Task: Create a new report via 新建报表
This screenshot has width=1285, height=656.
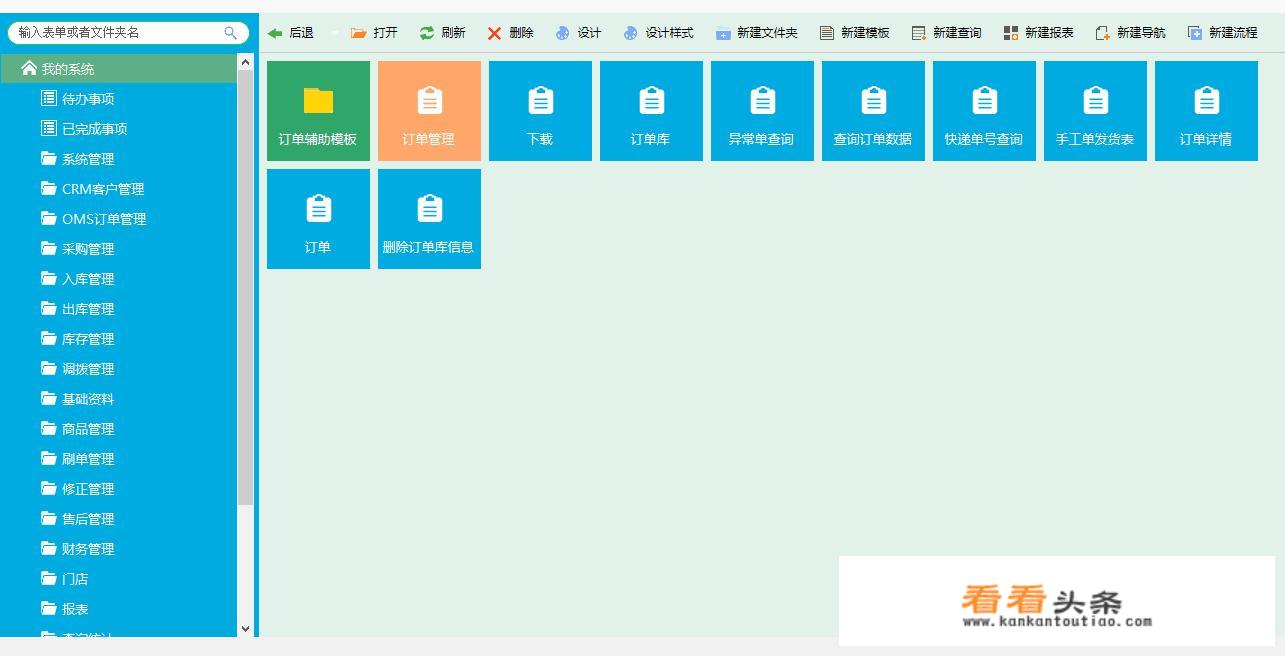Action: 1038,33
